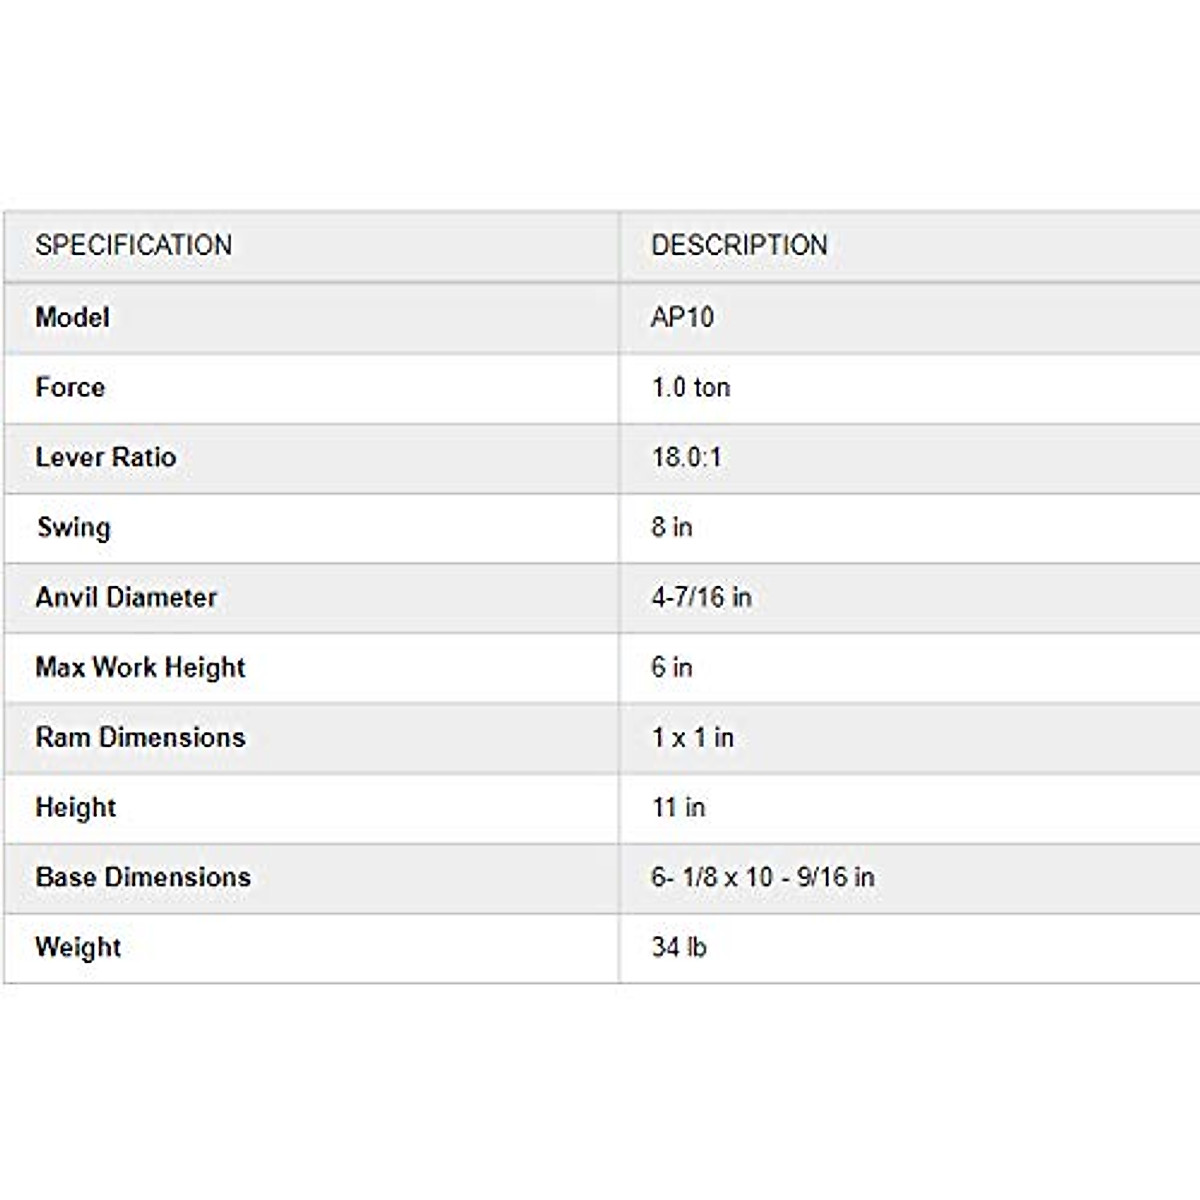The image size is (1200, 1200).
Task: Click the AP10 model value
Action: (x=682, y=317)
